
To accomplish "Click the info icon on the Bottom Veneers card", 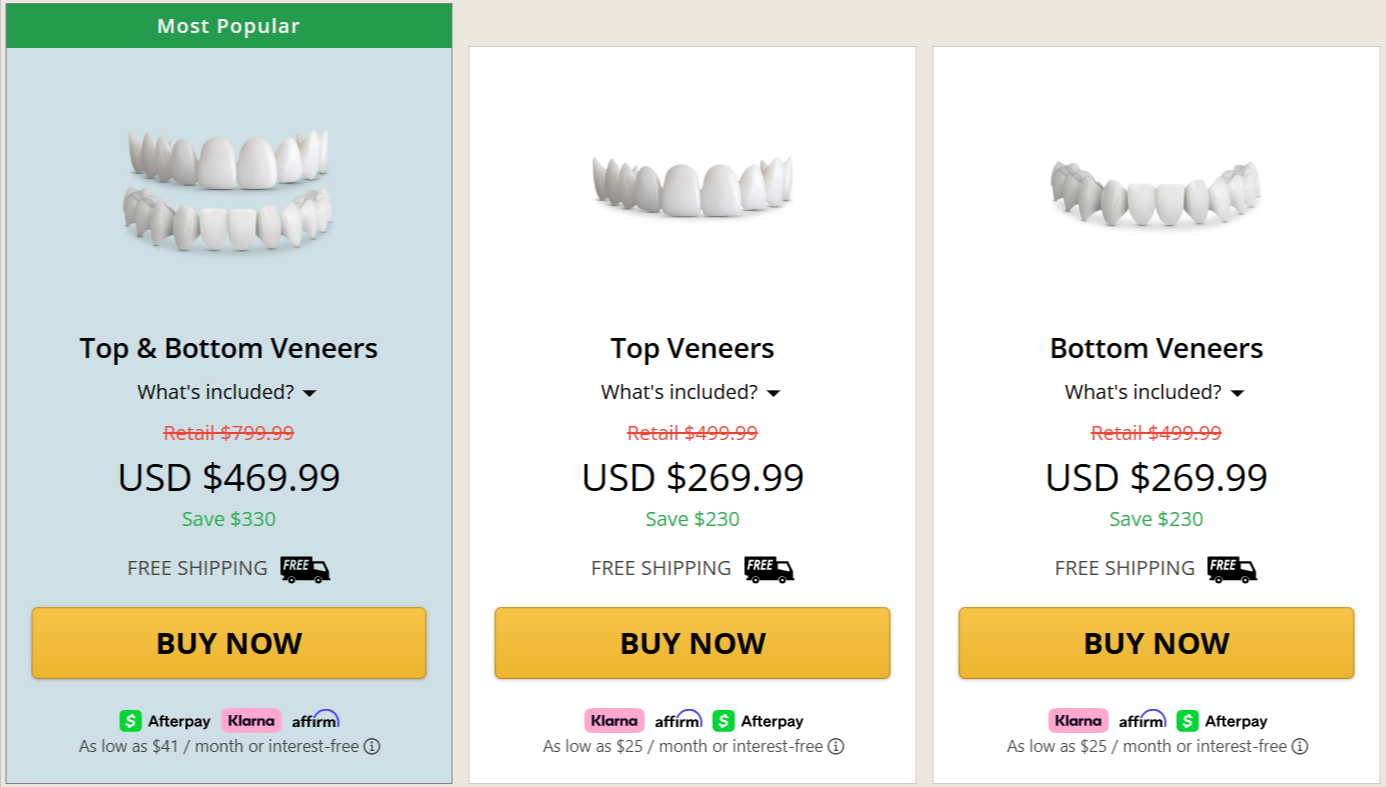I will click(x=1298, y=746).
